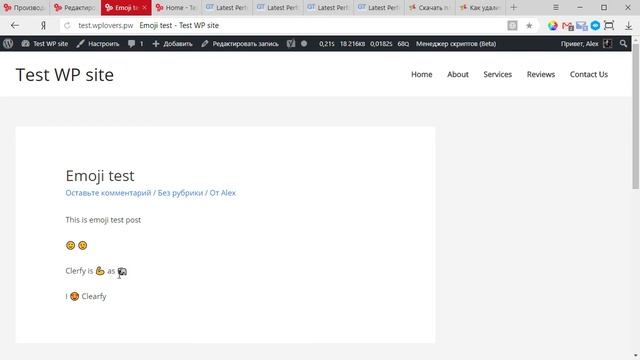Go to About in site navigation
This screenshot has width=640, height=360.
[458, 74]
